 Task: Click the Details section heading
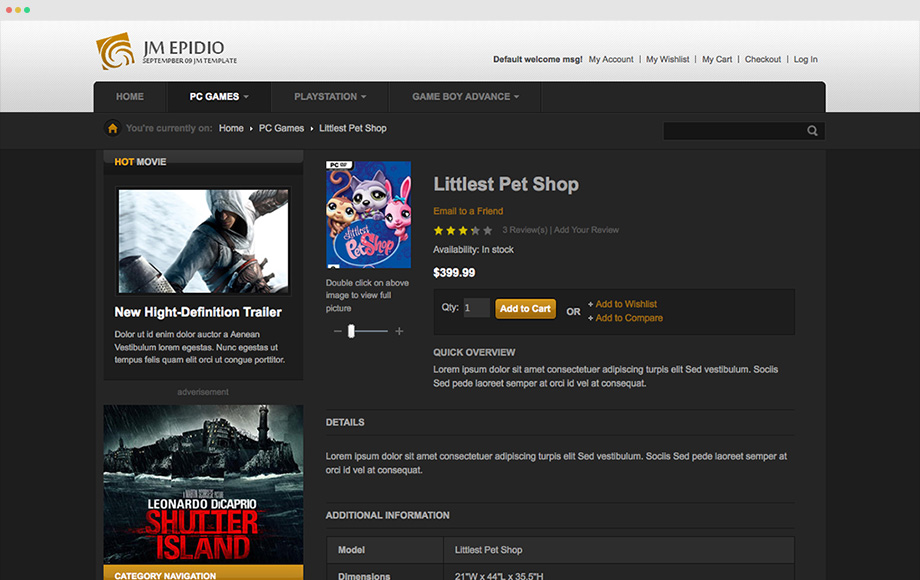point(345,422)
